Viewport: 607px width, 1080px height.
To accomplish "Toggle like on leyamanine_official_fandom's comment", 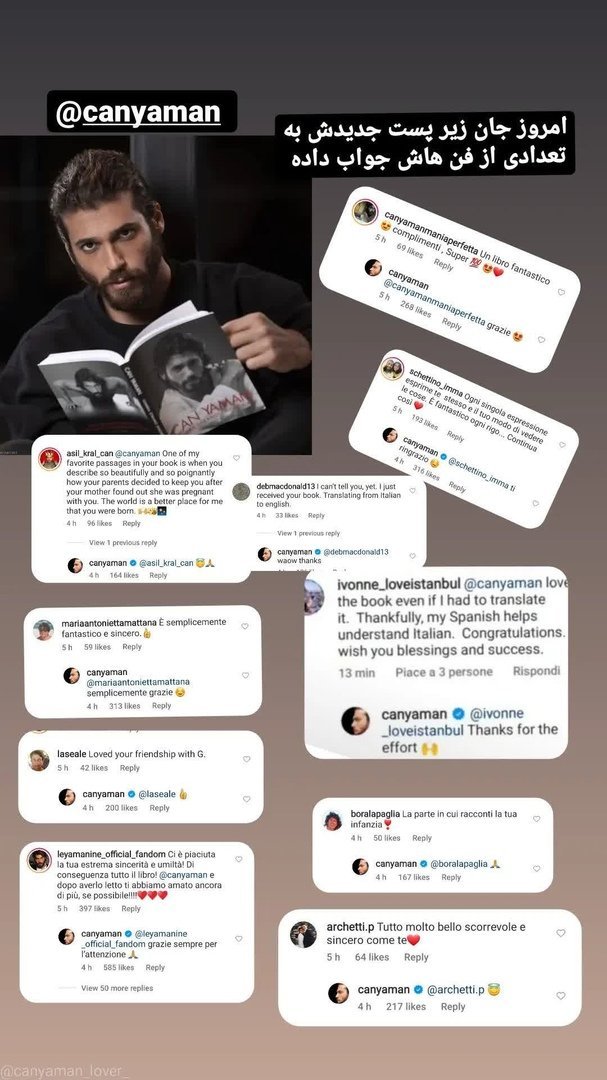I will point(238,859).
